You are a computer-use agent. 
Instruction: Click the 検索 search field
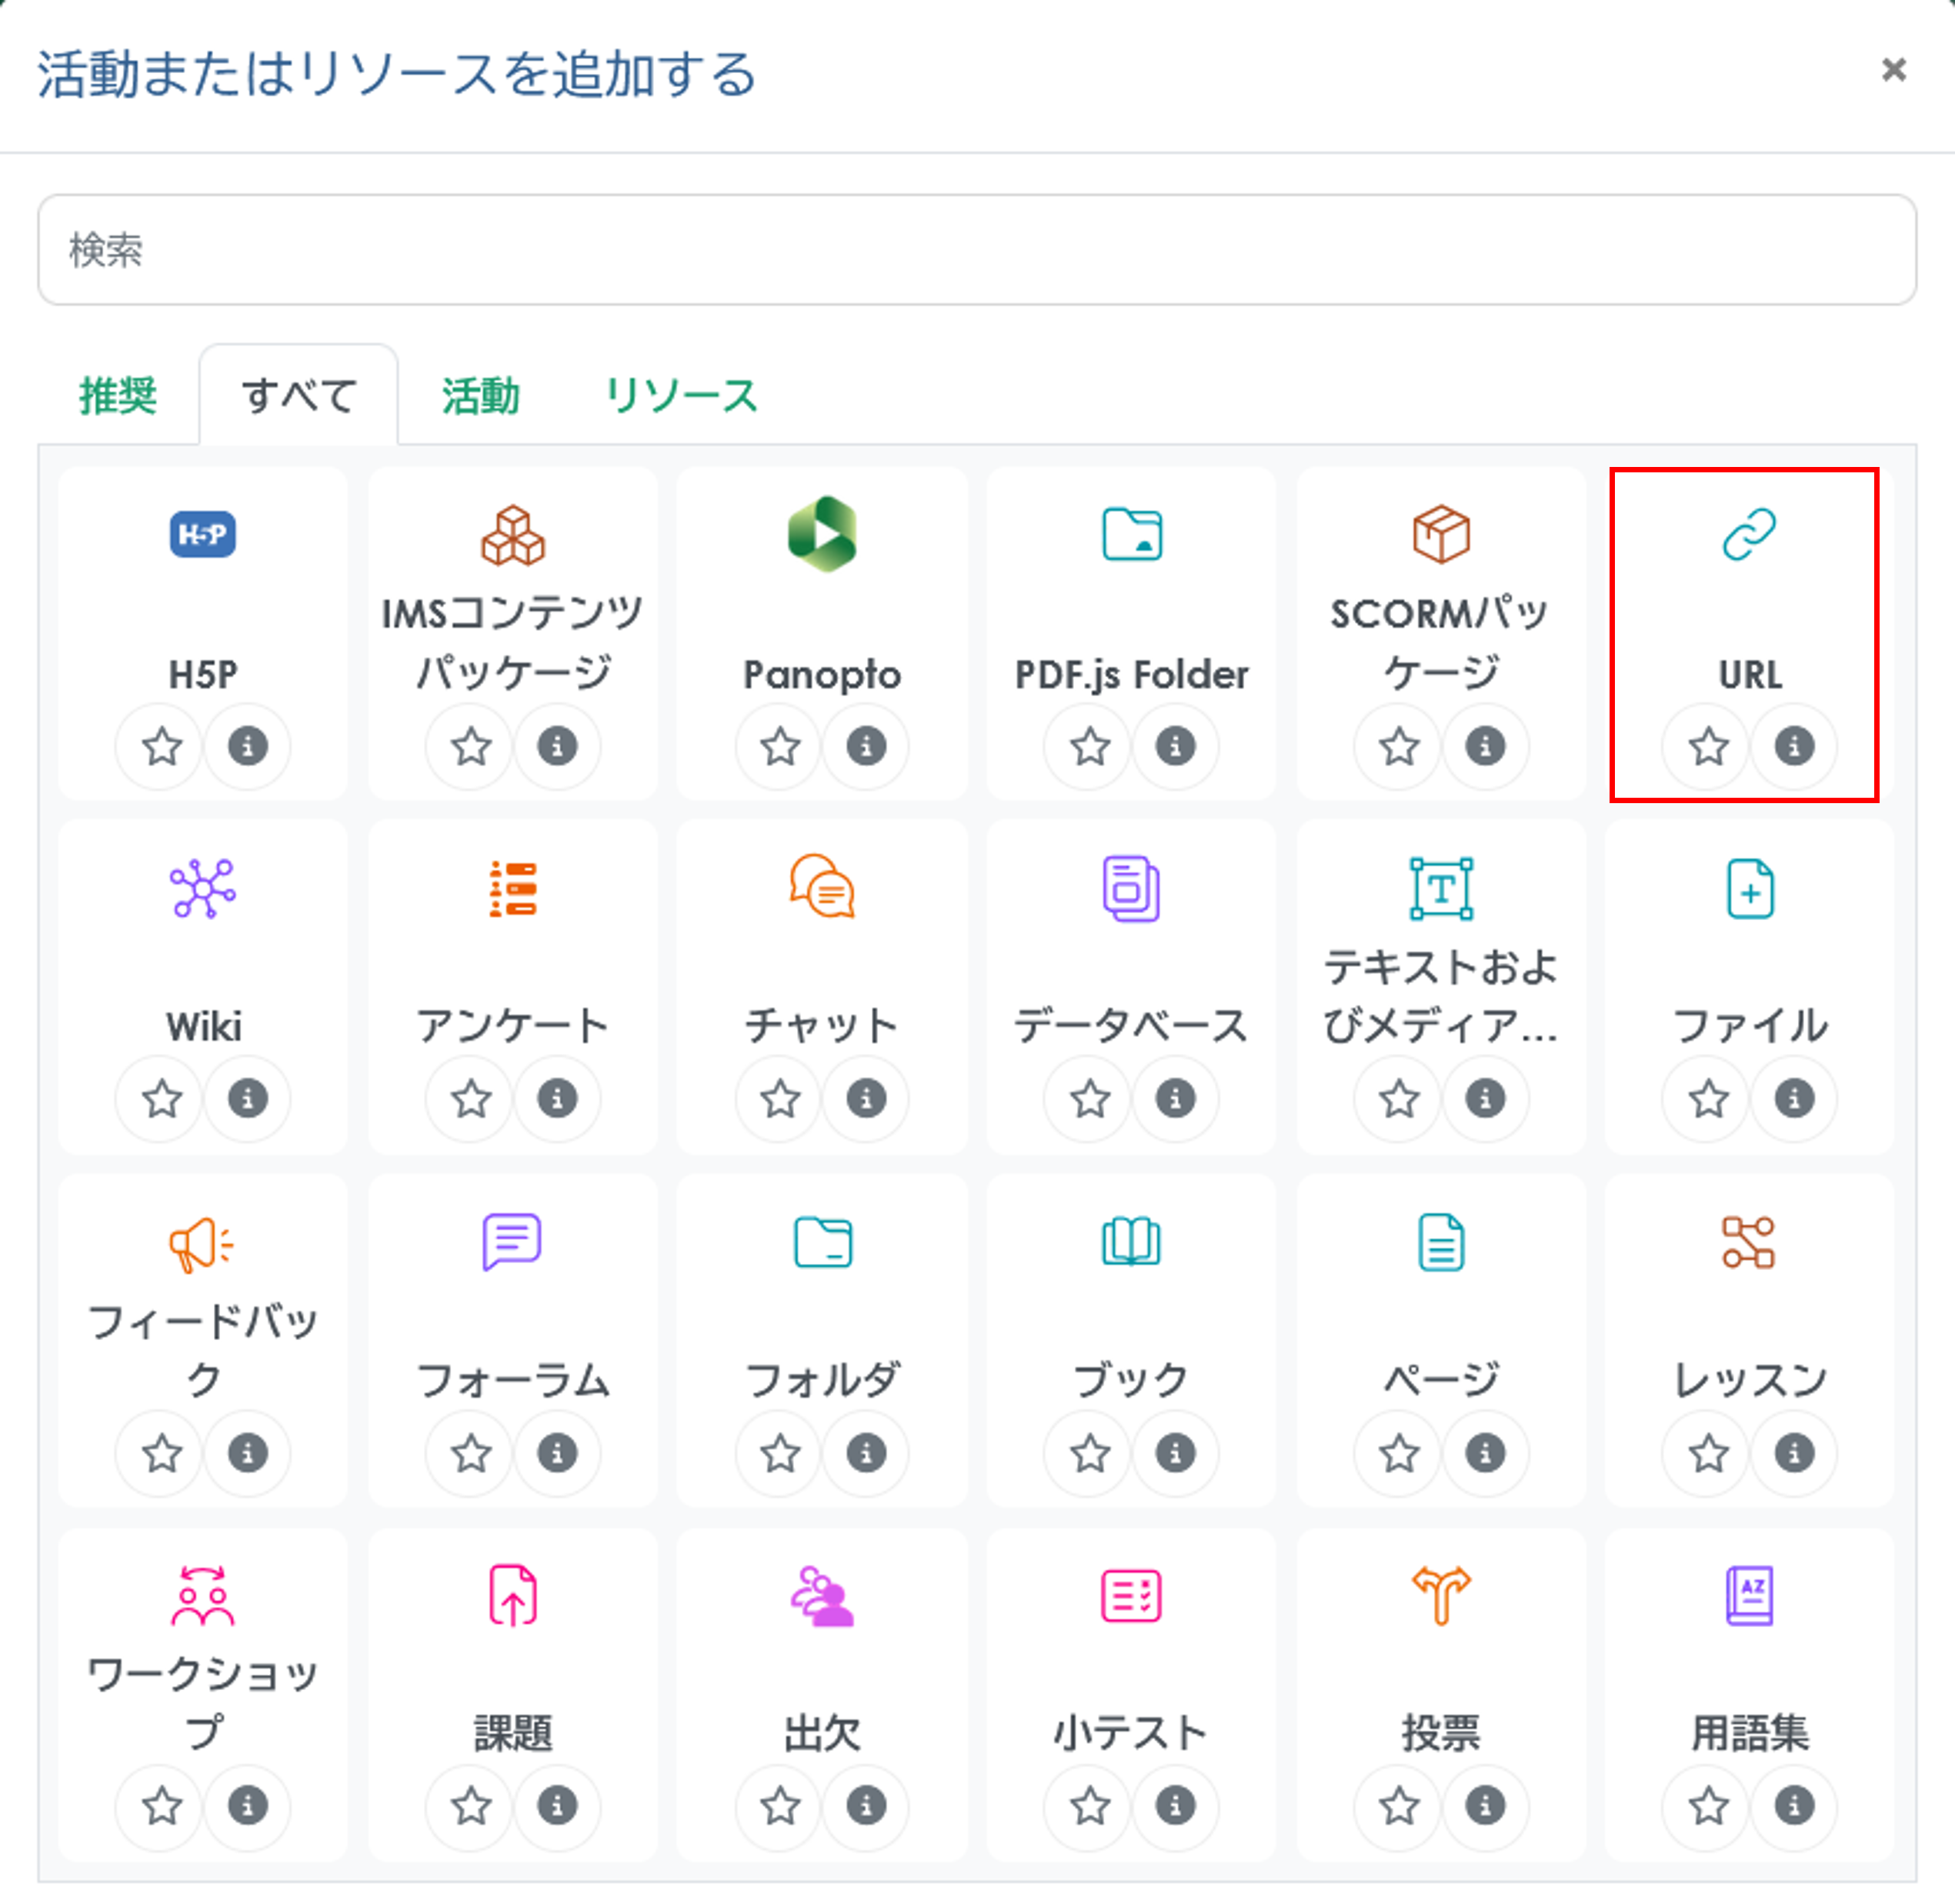tap(976, 250)
